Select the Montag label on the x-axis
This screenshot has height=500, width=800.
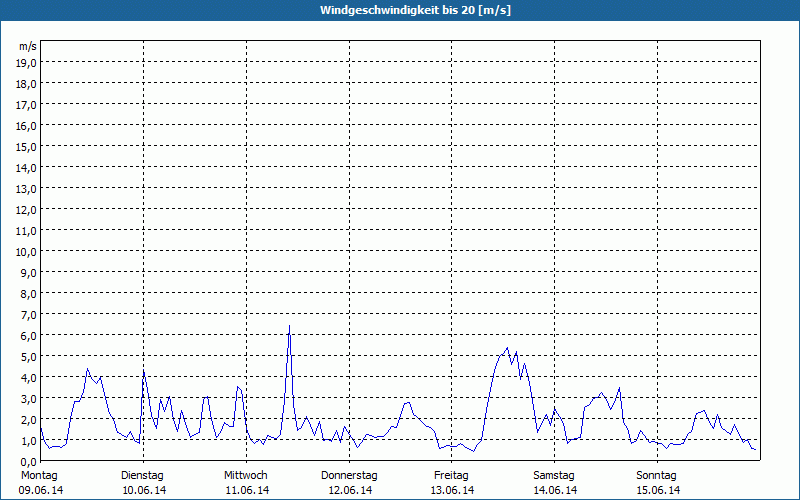[x=39, y=475]
